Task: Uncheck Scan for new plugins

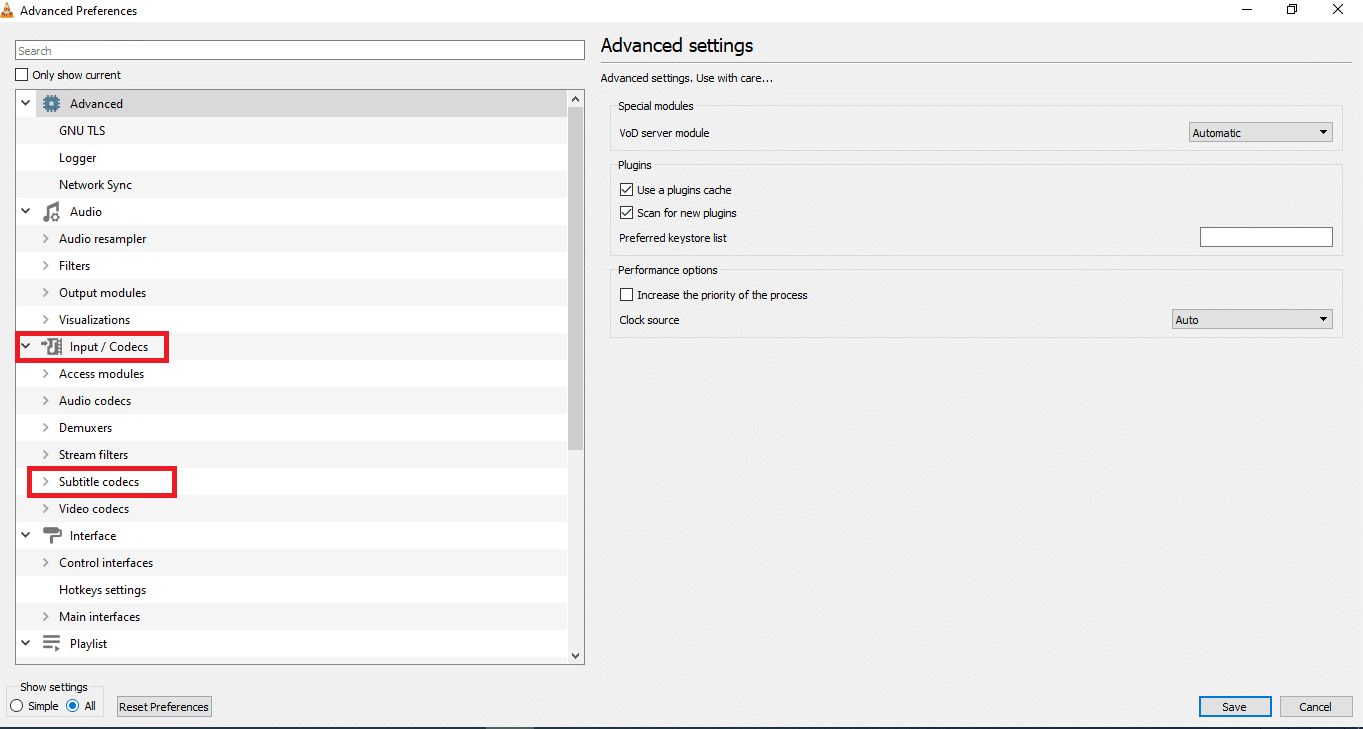Action: point(626,213)
